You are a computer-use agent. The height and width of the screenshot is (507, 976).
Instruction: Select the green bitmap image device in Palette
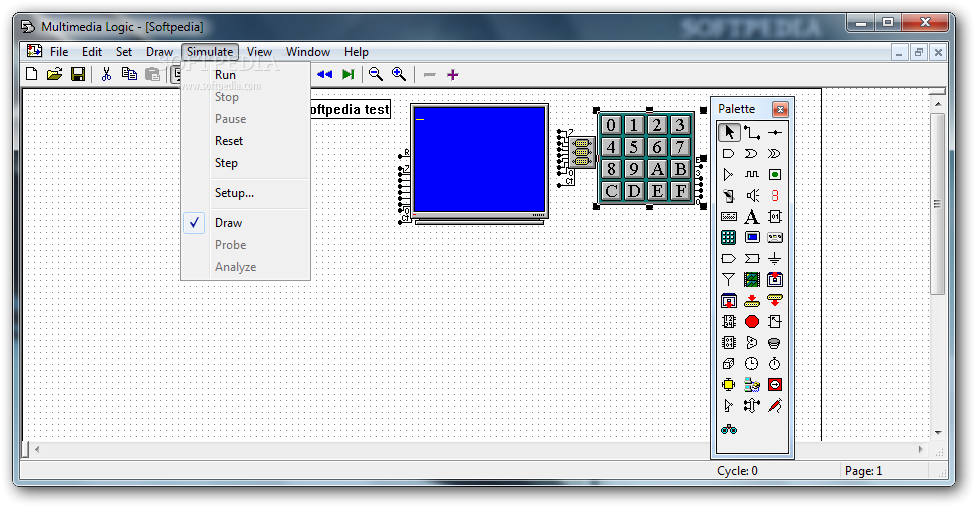(x=752, y=280)
